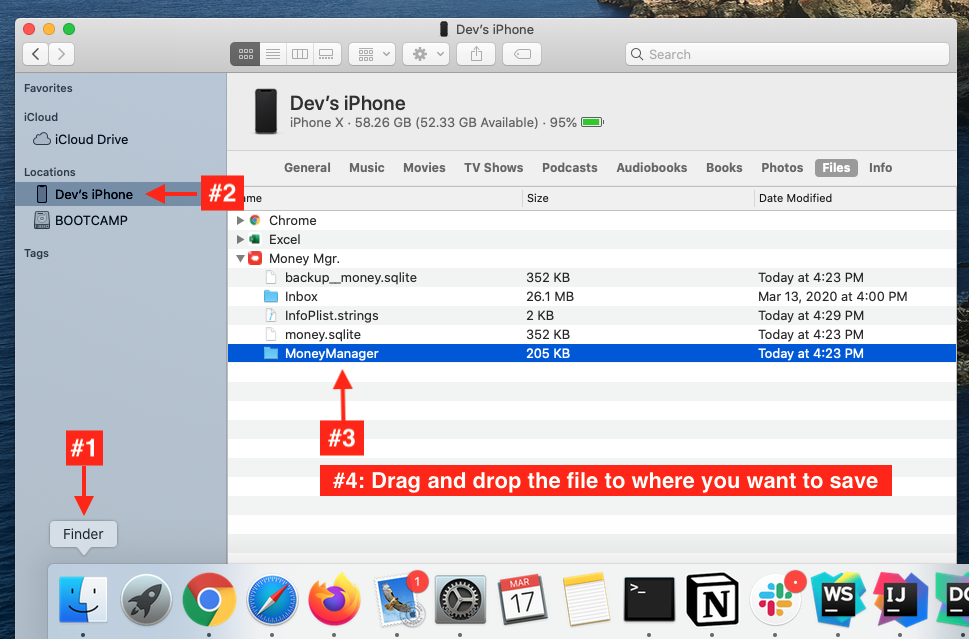
Task: Select the Chrome row in files list
Action: [x=591, y=221]
